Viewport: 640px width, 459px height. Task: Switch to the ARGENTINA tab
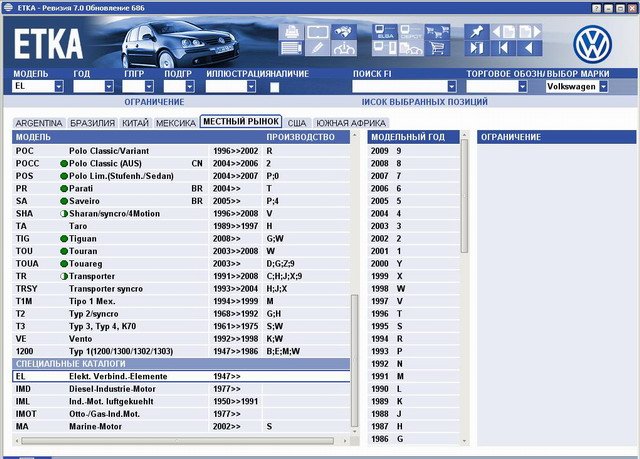(39, 123)
